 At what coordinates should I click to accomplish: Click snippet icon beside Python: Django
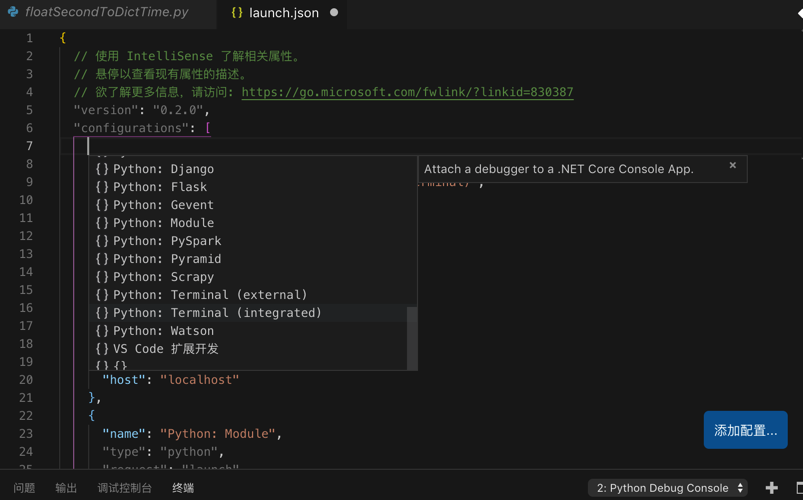click(x=102, y=169)
